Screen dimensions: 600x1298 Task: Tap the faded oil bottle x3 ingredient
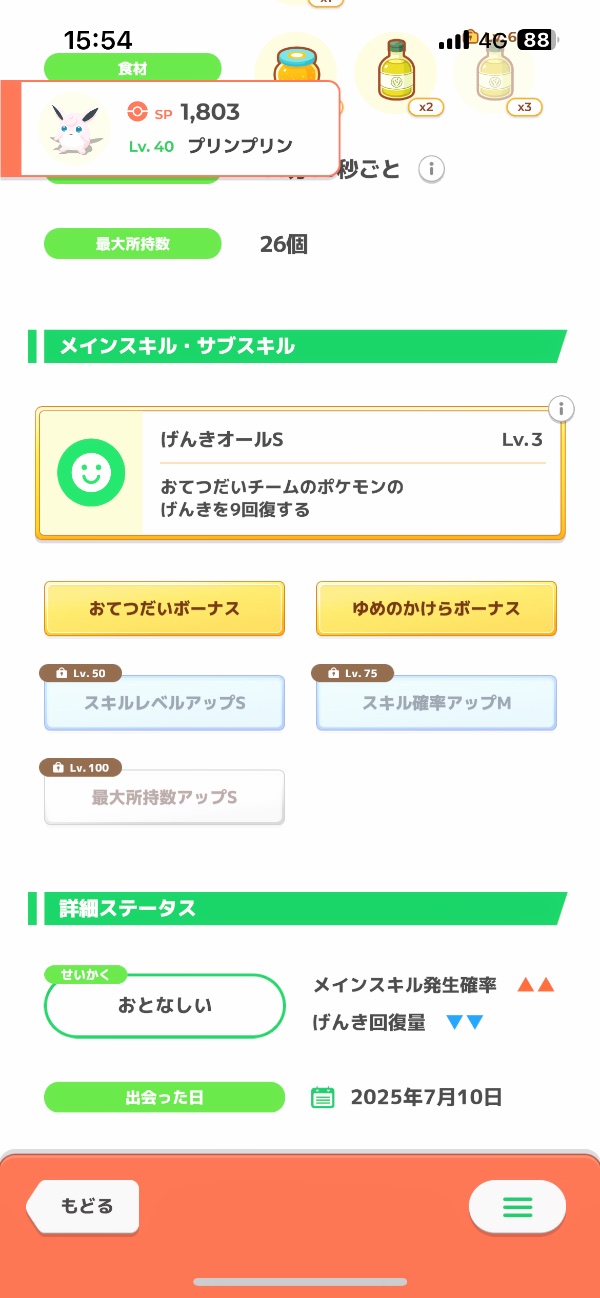493,72
